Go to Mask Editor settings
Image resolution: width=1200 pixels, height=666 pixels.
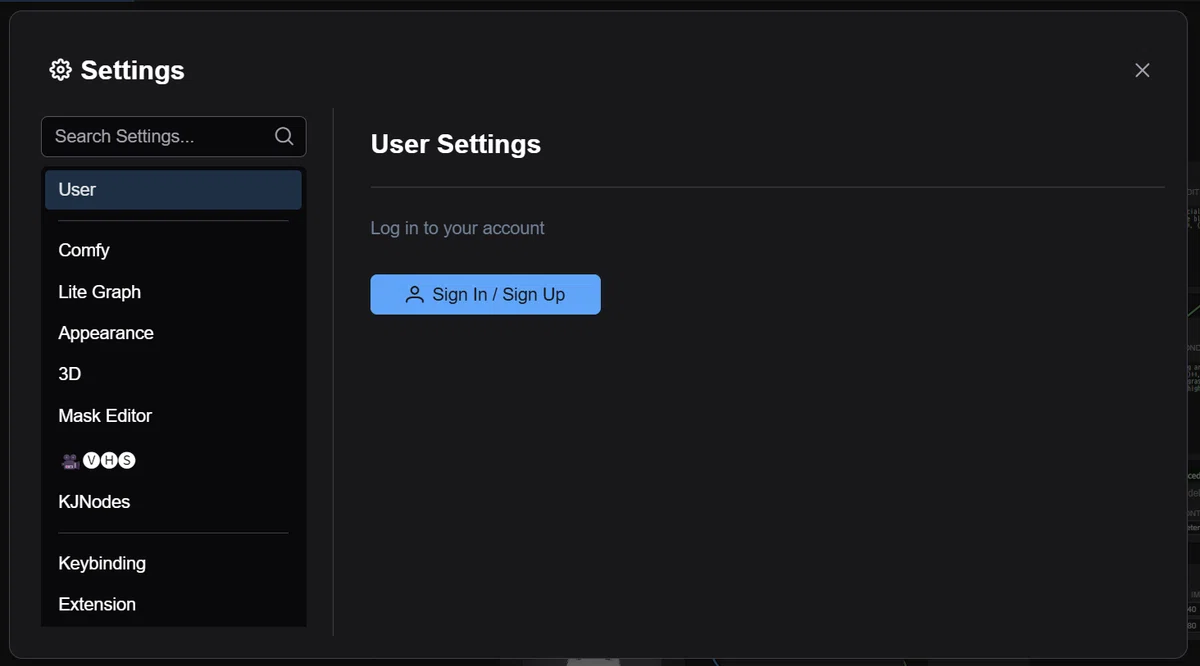(x=173, y=415)
